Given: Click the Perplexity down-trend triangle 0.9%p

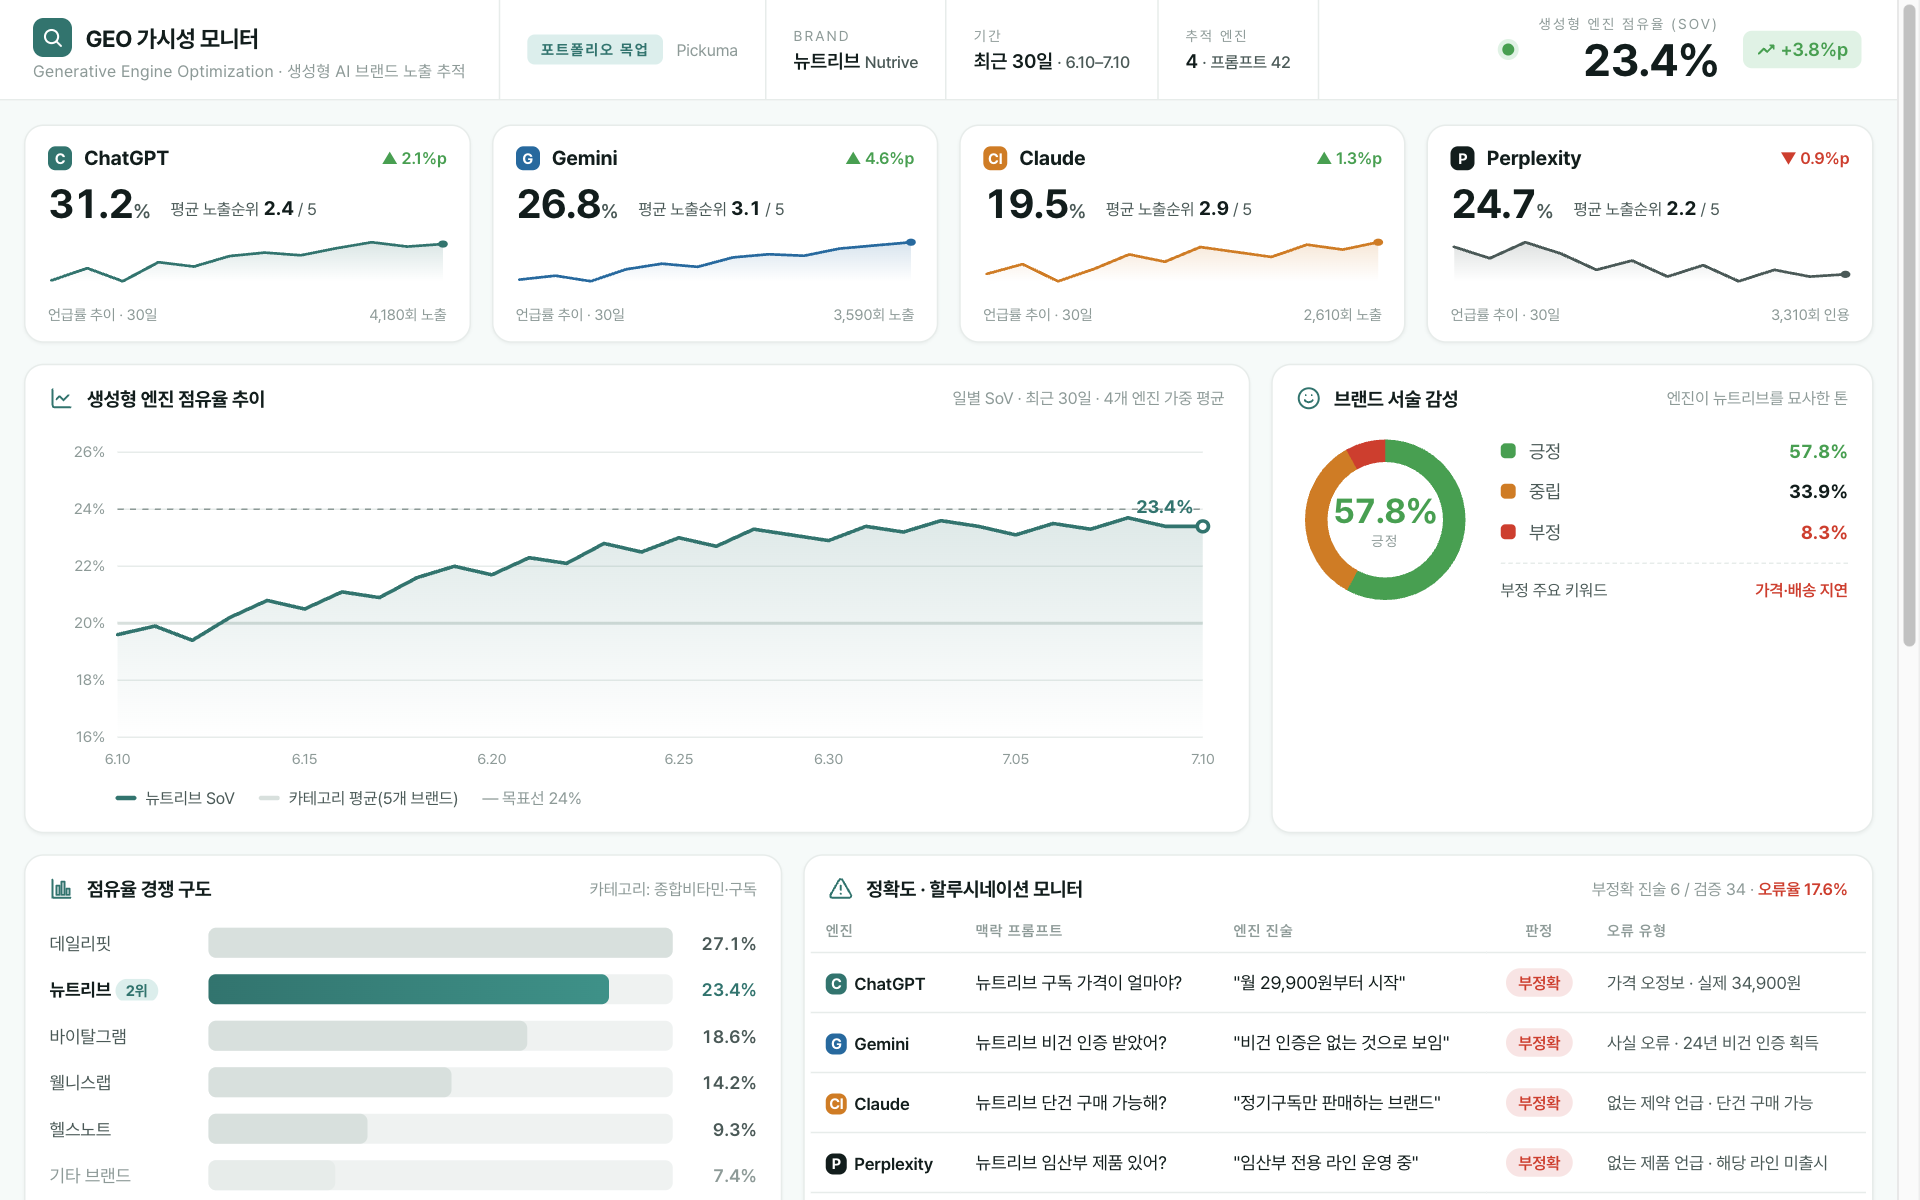Looking at the screenshot, I should (1788, 158).
